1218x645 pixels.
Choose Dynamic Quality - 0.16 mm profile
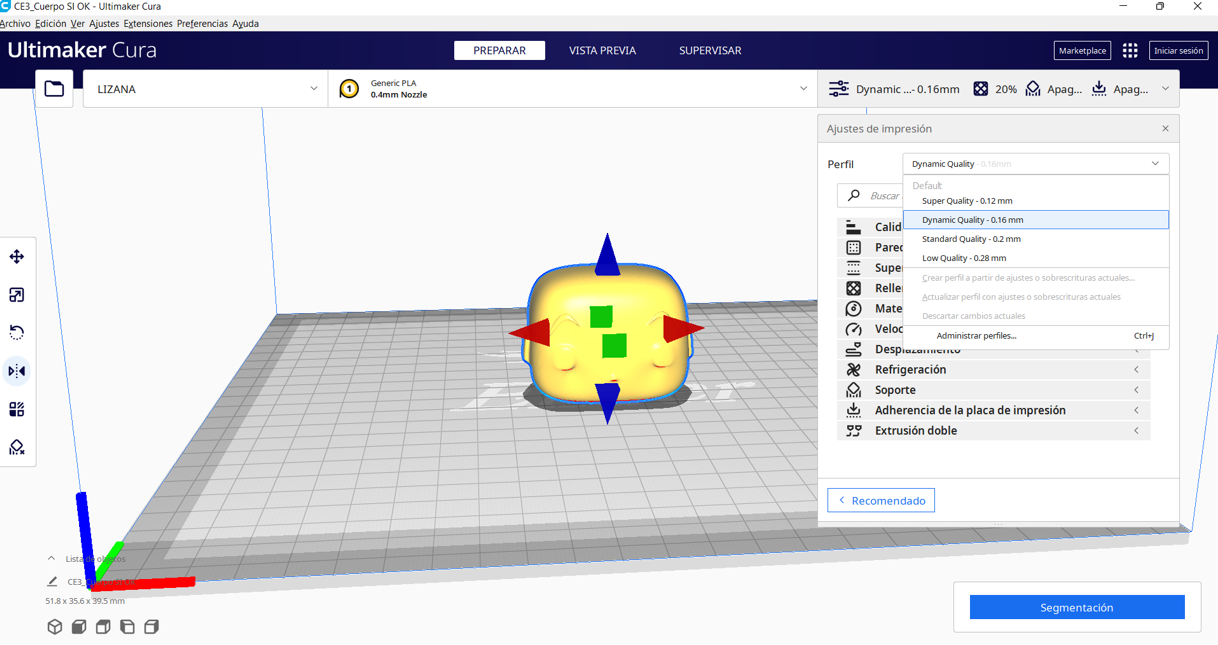pos(1035,220)
